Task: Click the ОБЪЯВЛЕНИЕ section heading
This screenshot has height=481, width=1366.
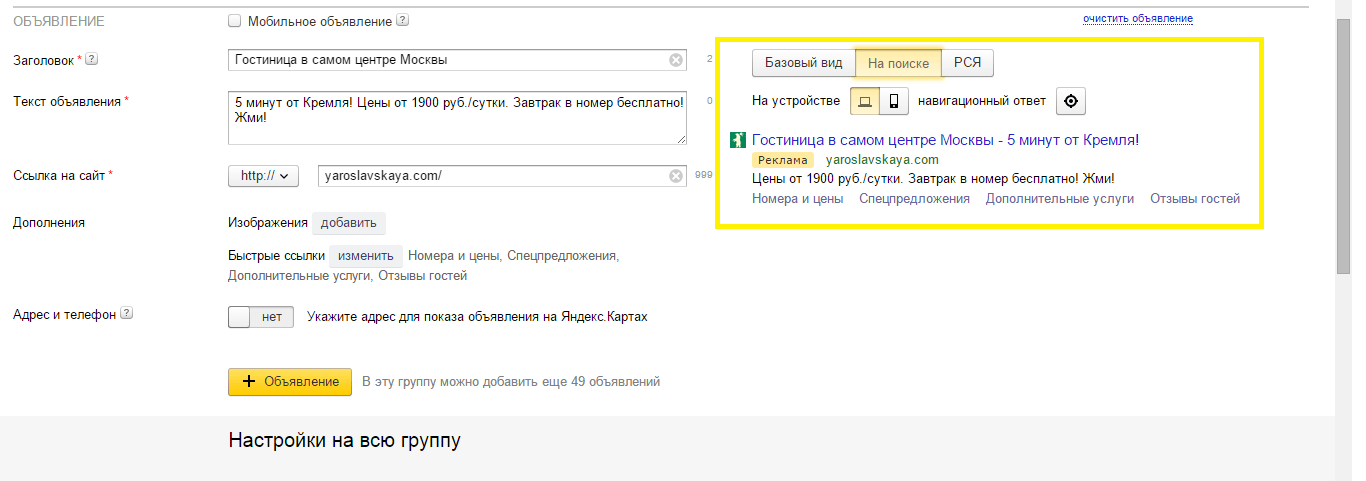Action: [58, 20]
